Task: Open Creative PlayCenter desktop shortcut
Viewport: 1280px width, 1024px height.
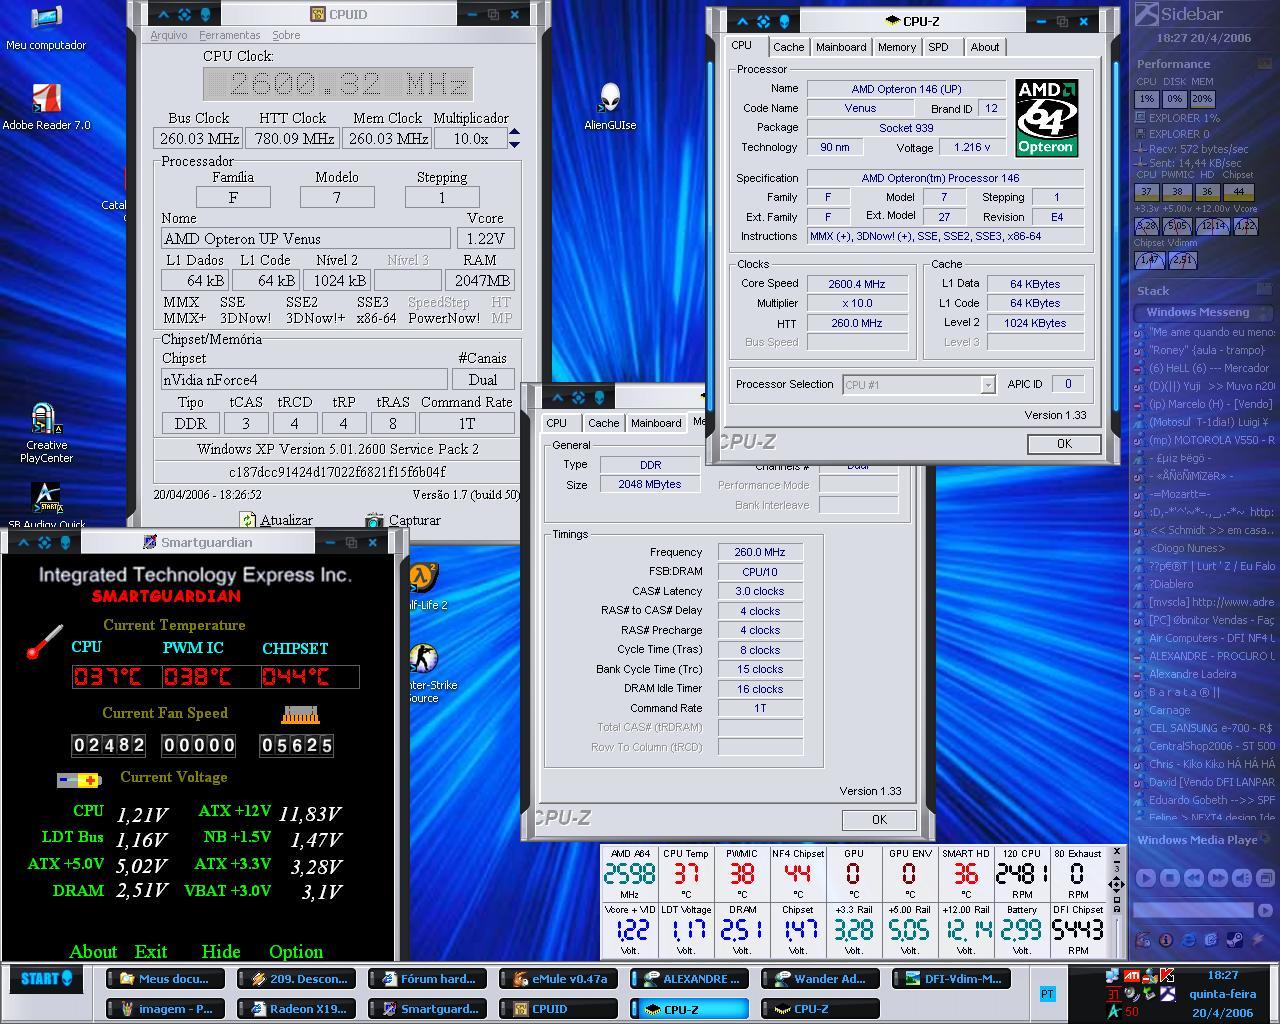Action: pos(46,434)
